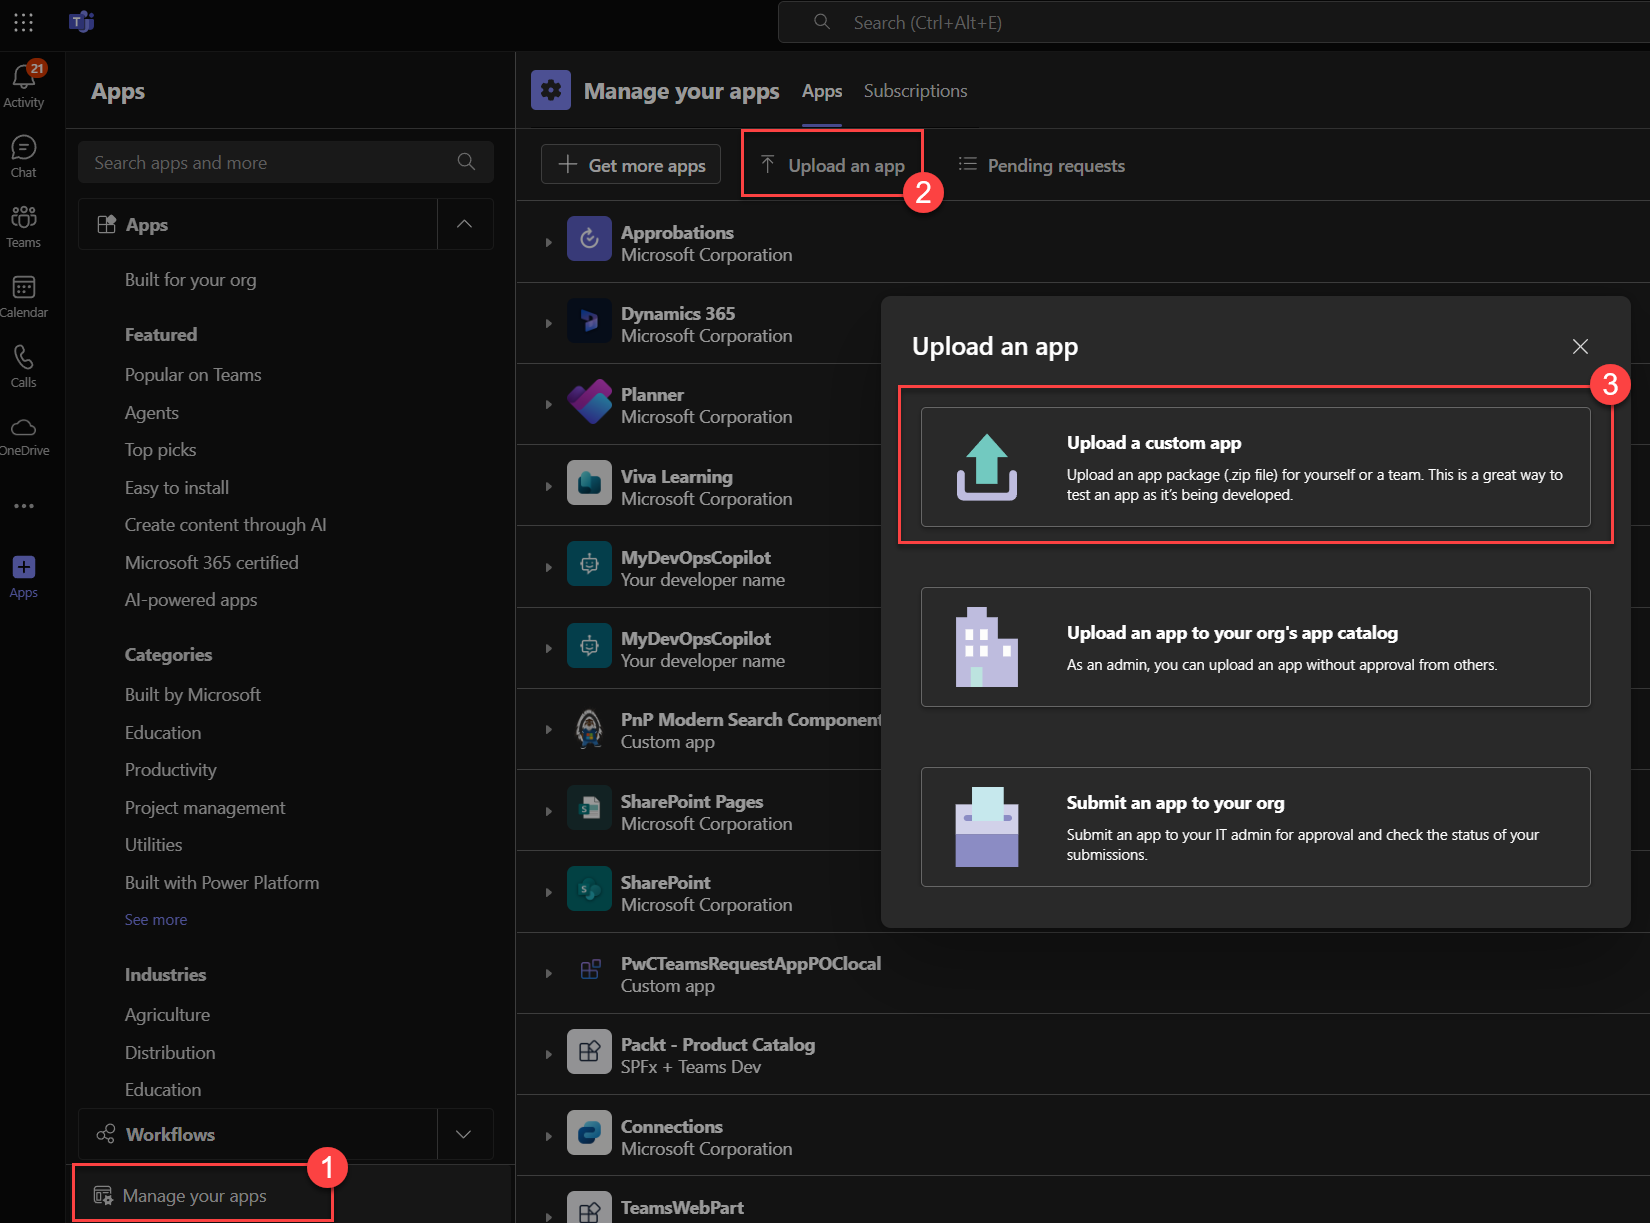Select Popular on Teams
Image resolution: width=1650 pixels, height=1223 pixels.
(x=193, y=375)
